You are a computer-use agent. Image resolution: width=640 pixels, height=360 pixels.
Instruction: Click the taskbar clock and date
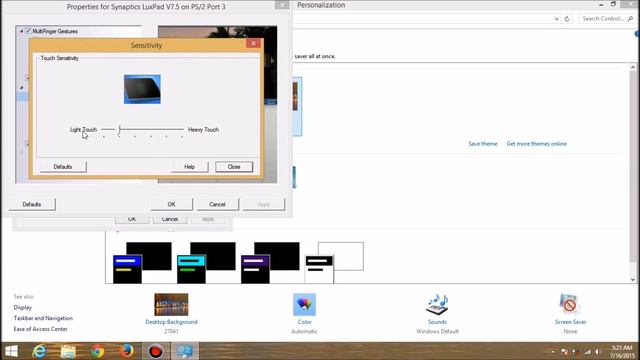[x=622, y=351]
